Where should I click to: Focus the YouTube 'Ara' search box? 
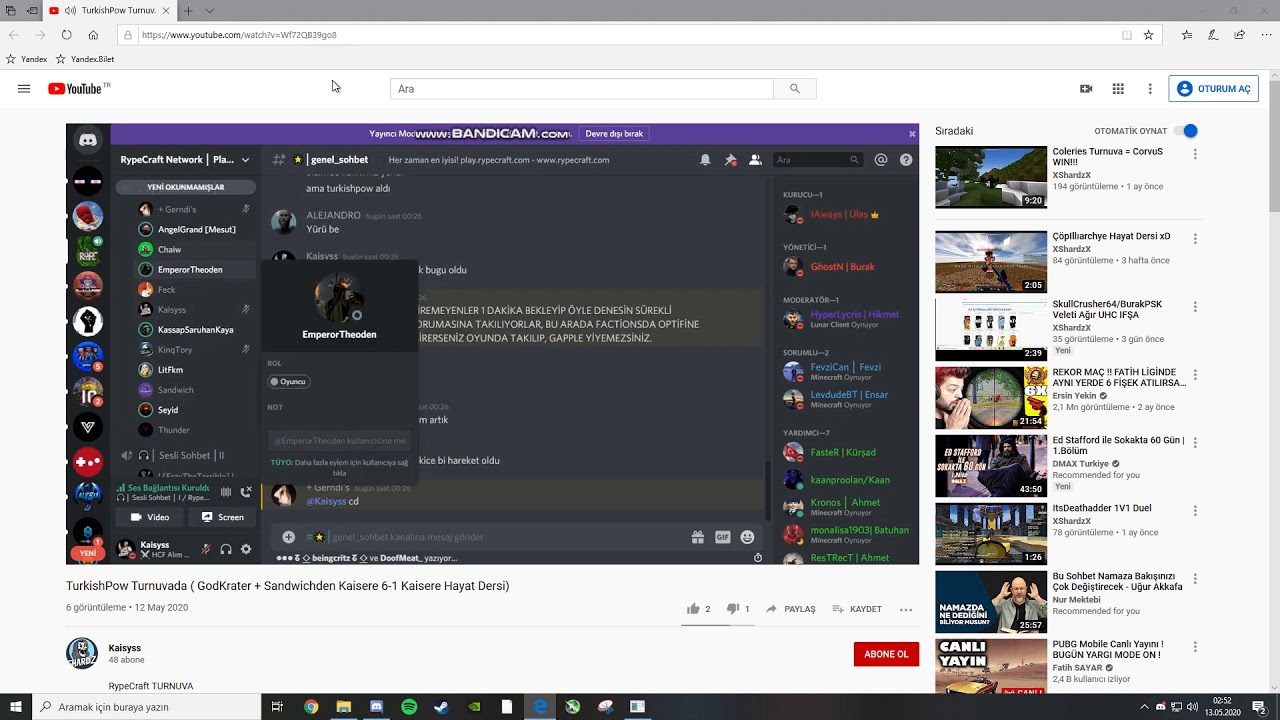point(582,89)
